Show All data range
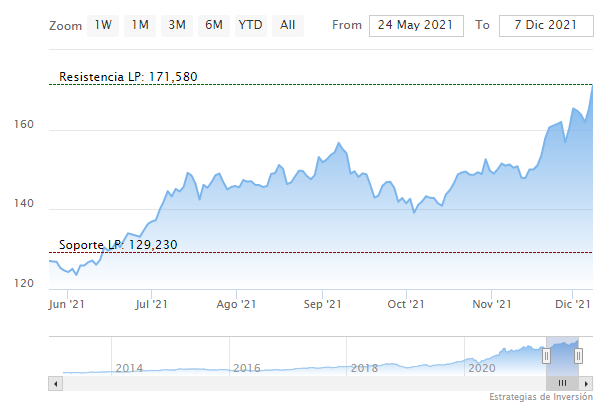The height and width of the screenshot is (412, 608). pos(288,25)
